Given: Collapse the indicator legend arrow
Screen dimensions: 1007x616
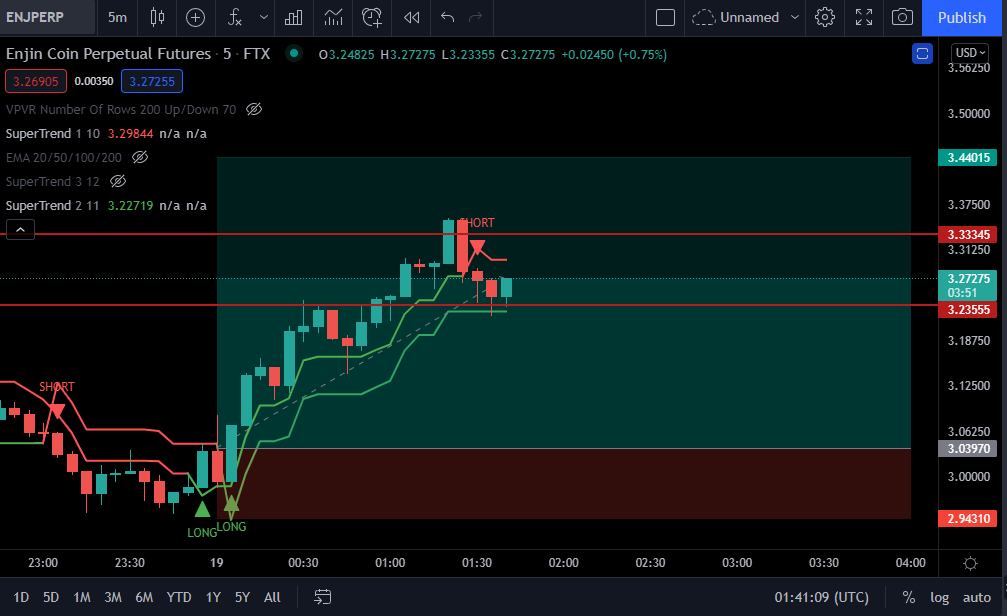Looking at the screenshot, I should point(21,229).
